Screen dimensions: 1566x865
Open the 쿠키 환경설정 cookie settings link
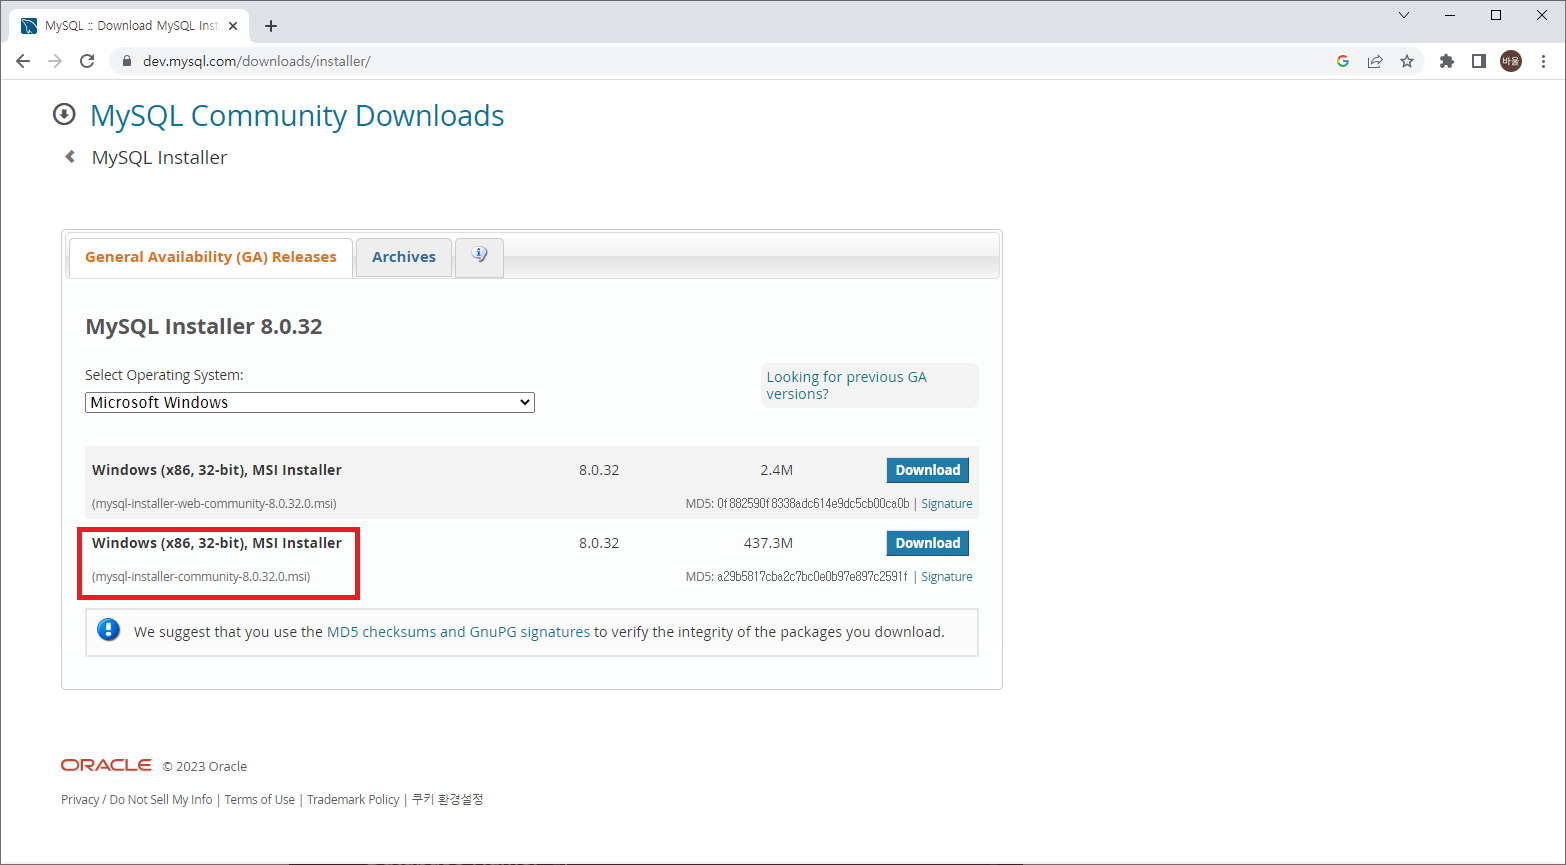click(x=447, y=799)
